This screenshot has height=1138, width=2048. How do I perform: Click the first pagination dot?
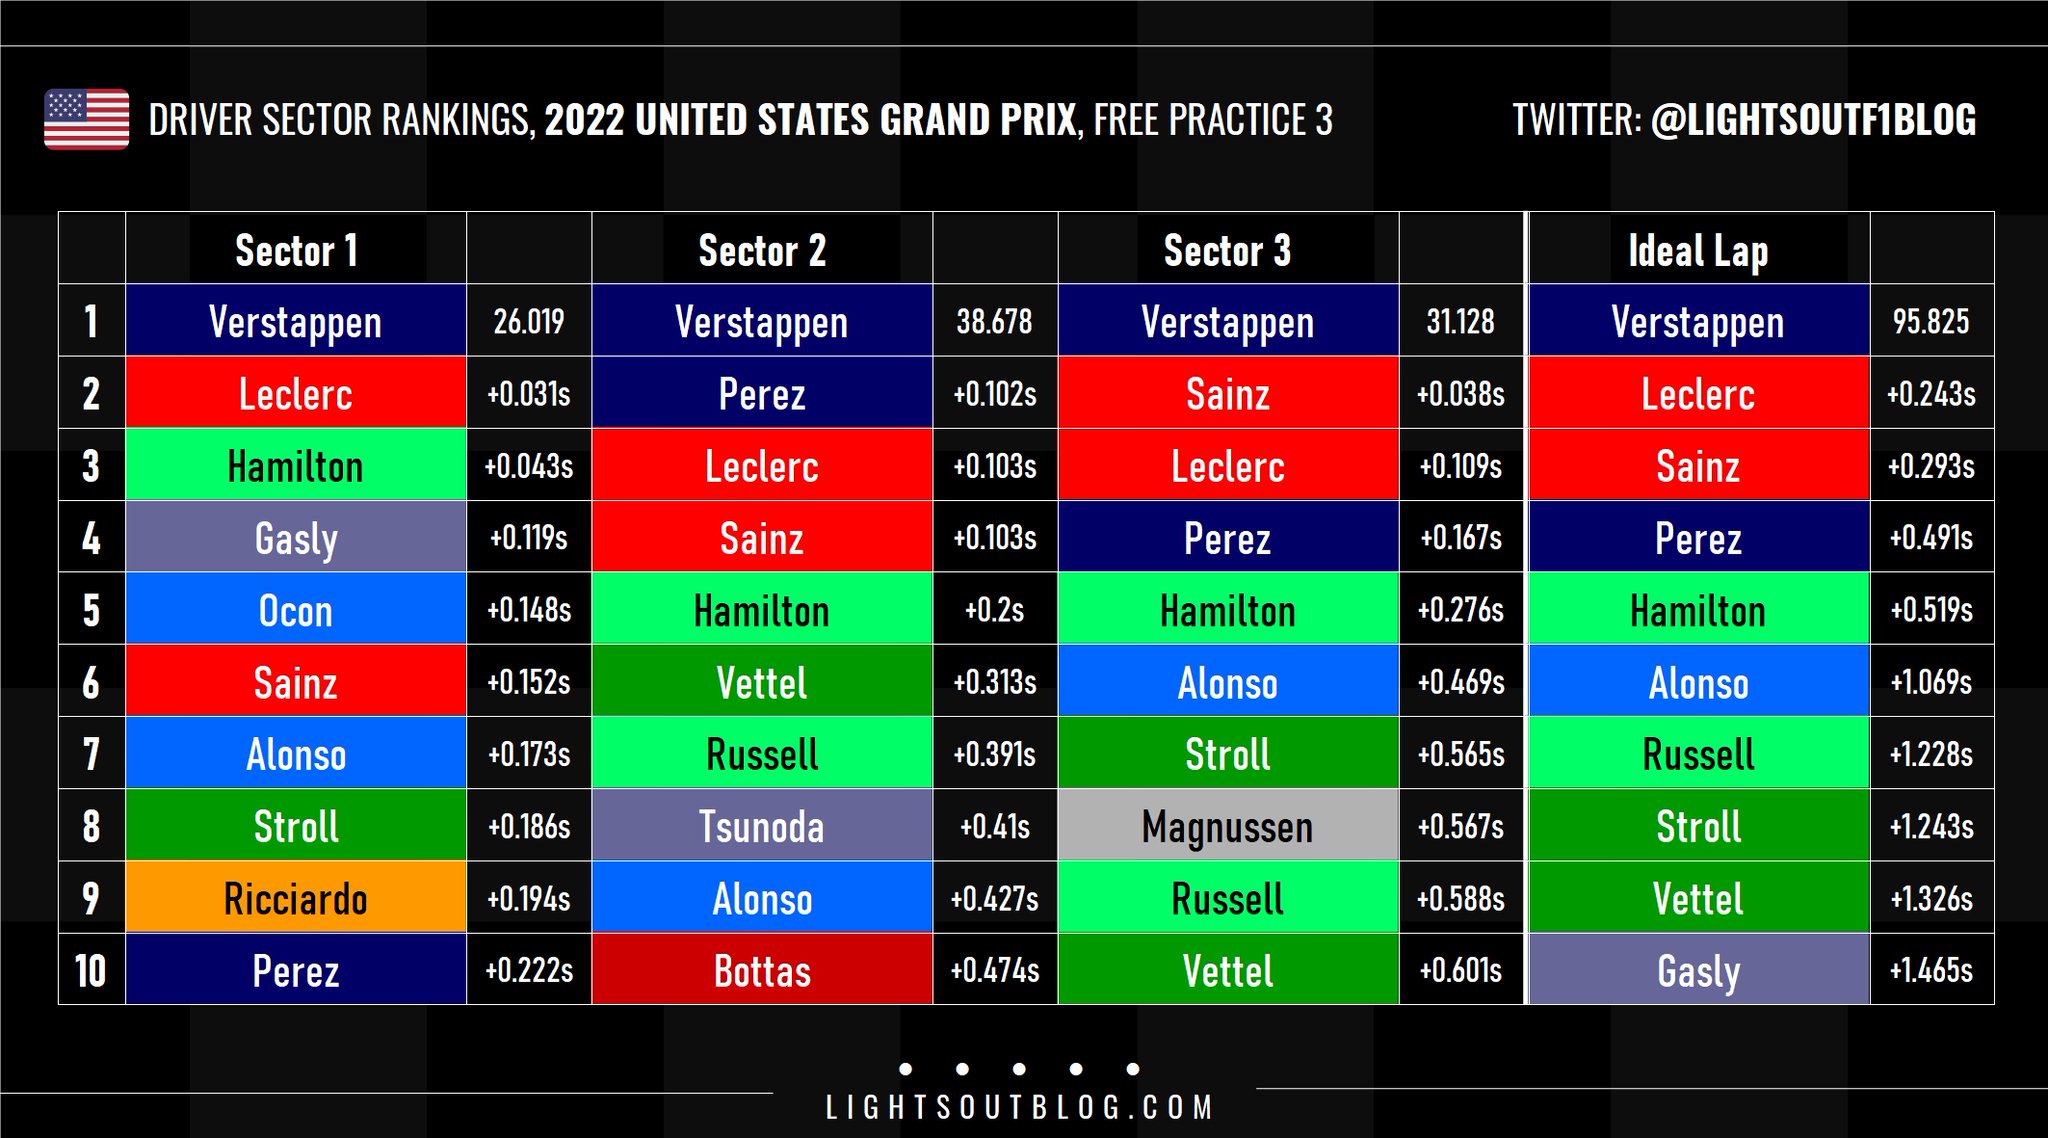point(906,1069)
